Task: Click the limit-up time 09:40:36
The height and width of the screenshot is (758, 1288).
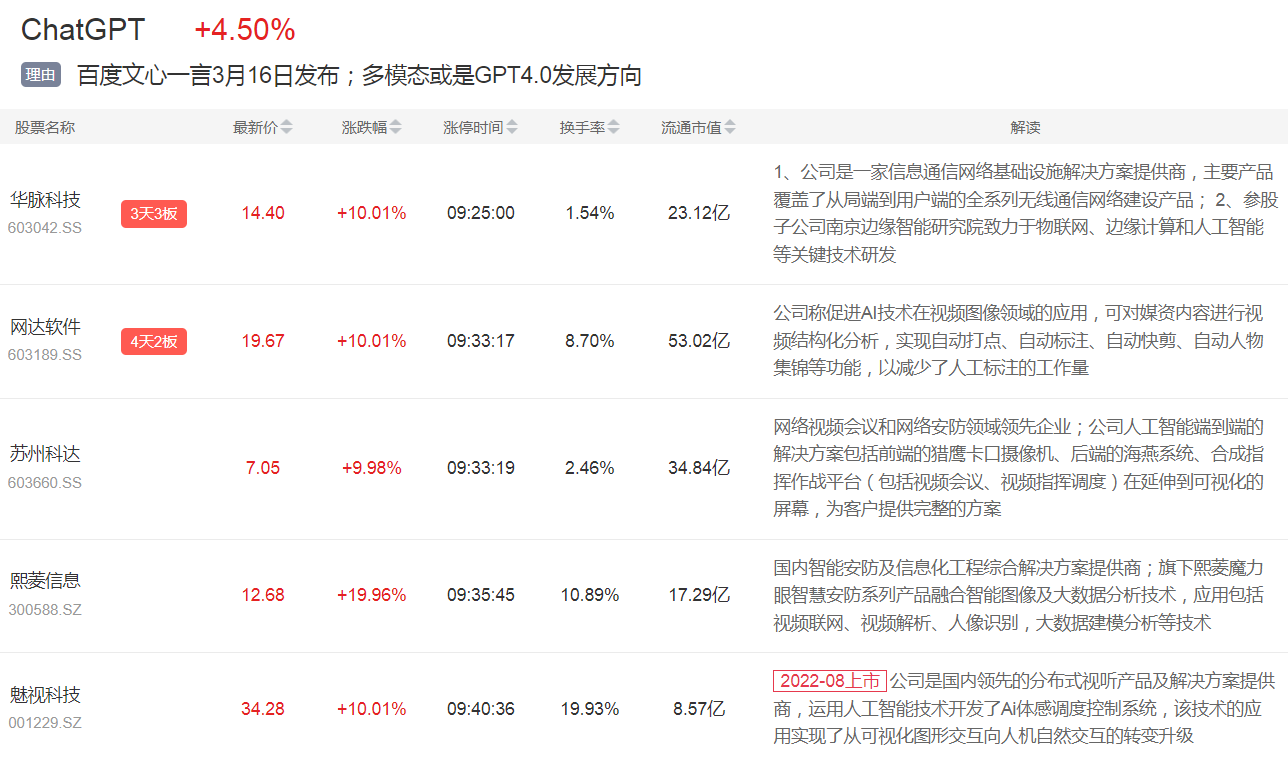Action: click(481, 709)
